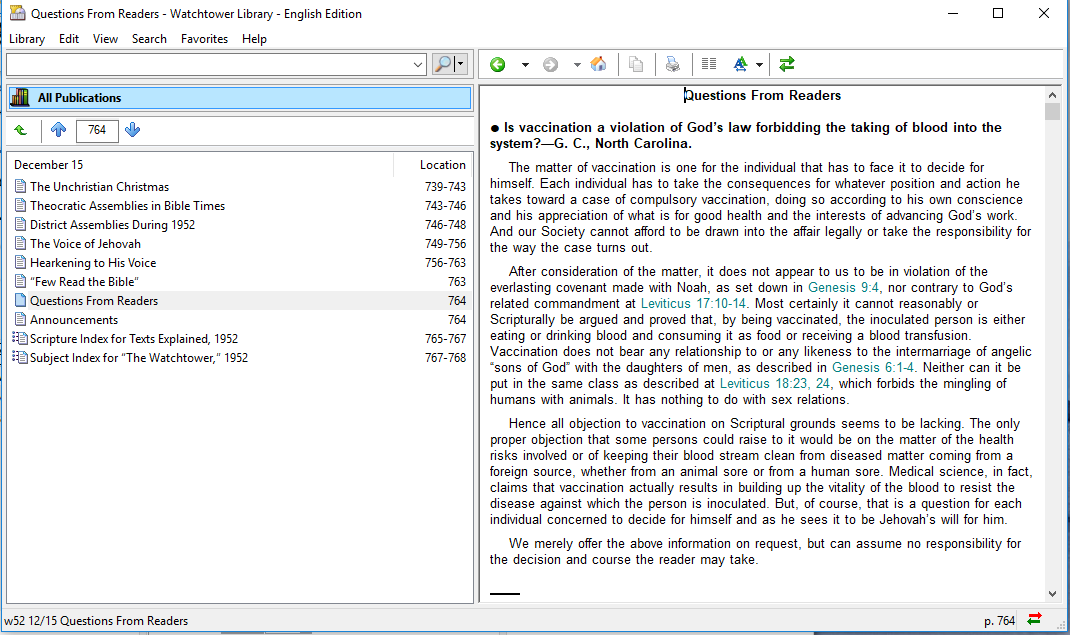This screenshot has width=1070, height=635.
Task: Click the article pane vertical scrollbar thumb
Action: pyautogui.click(x=1052, y=111)
